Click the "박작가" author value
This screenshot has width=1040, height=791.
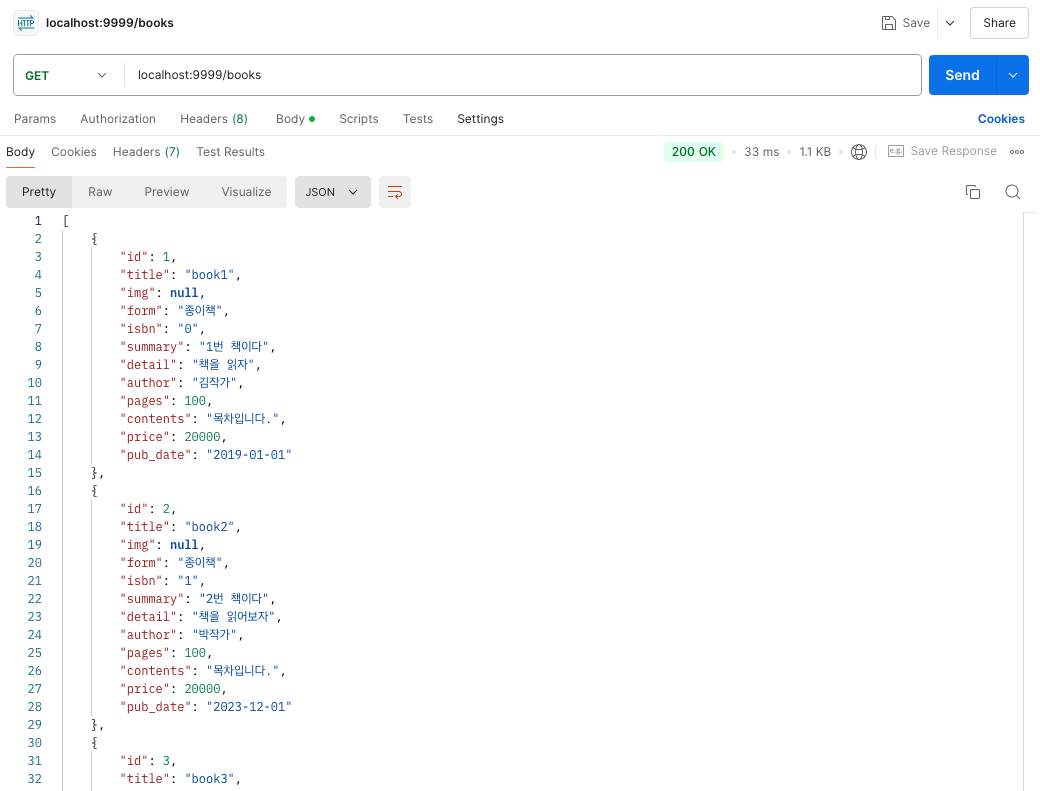click(214, 635)
